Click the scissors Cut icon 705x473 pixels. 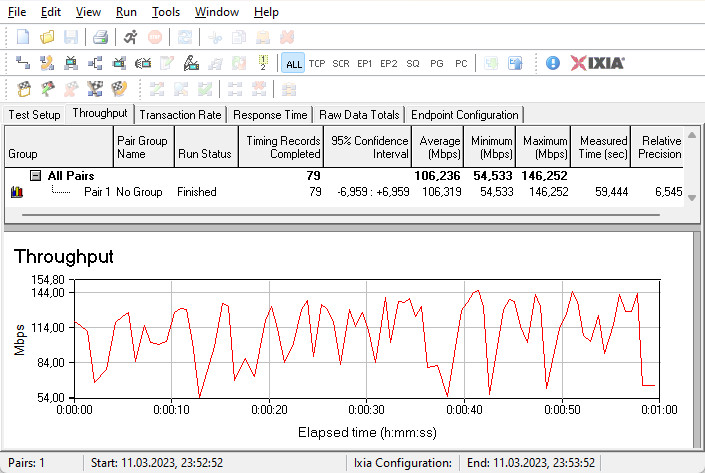[x=215, y=37]
